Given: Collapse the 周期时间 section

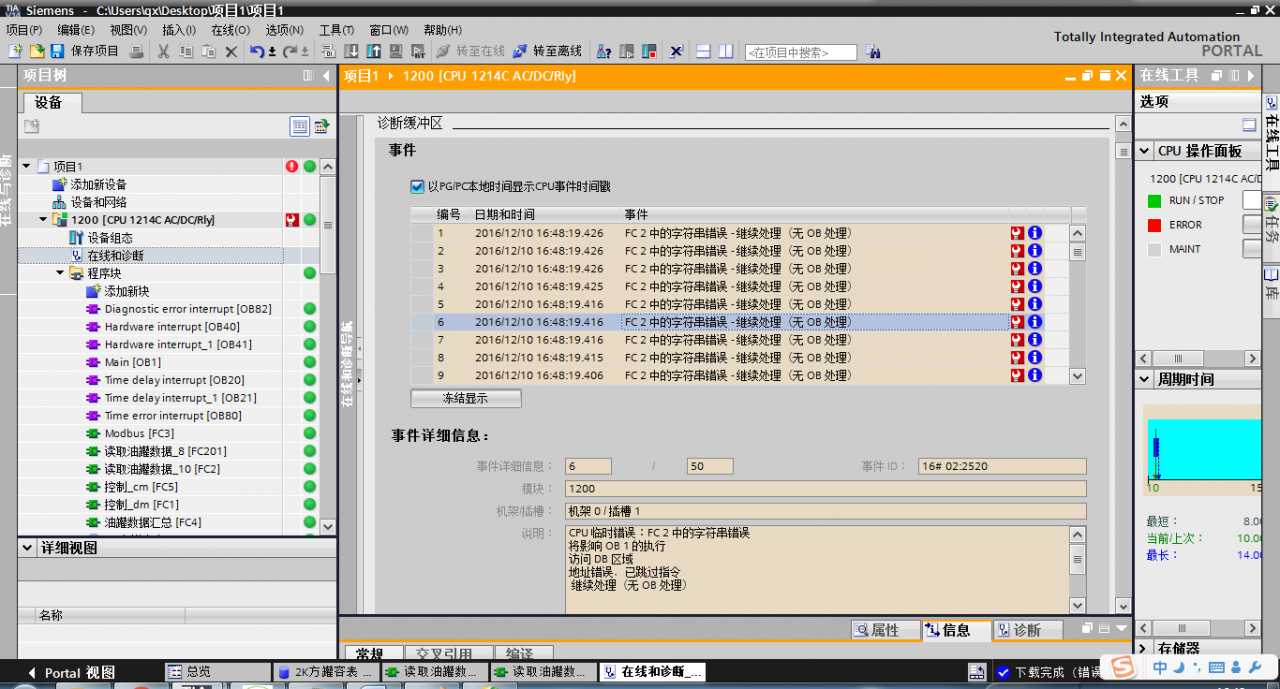Looking at the screenshot, I should pyautogui.click(x=1145, y=380).
